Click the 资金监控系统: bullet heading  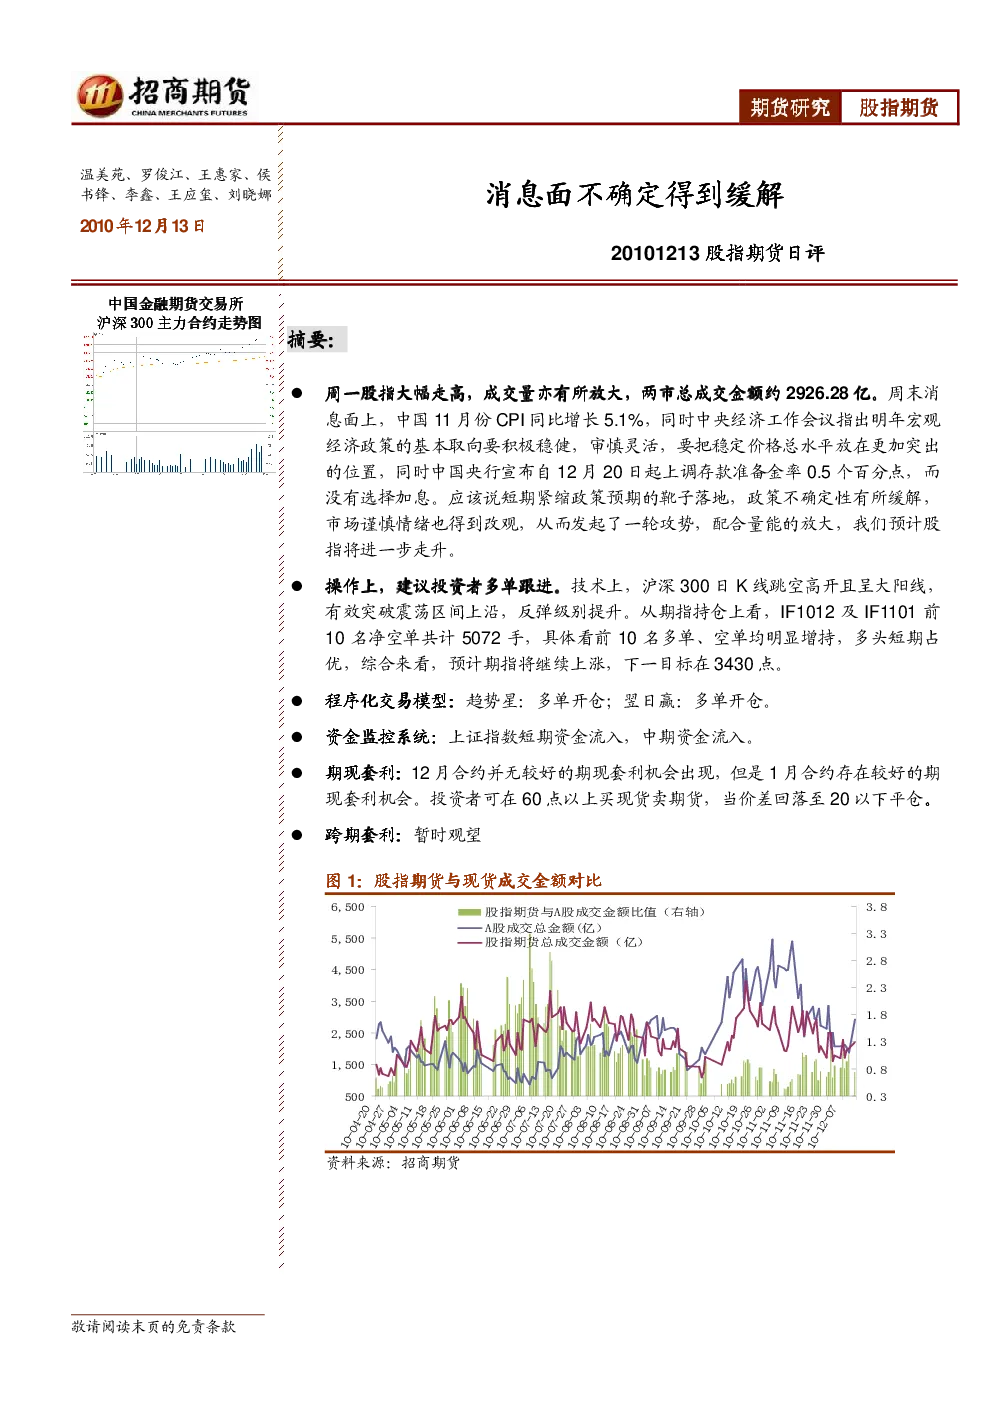pos(382,737)
